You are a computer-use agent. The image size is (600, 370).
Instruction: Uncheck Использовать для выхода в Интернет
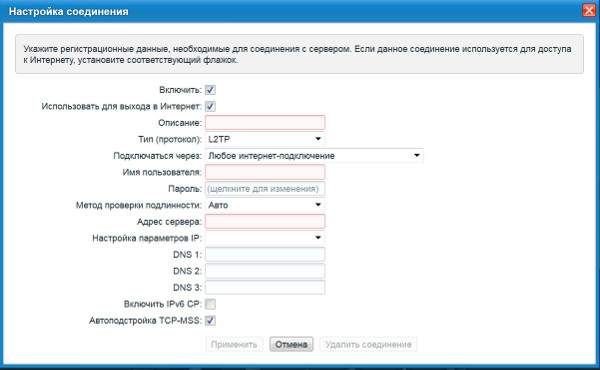(x=210, y=106)
